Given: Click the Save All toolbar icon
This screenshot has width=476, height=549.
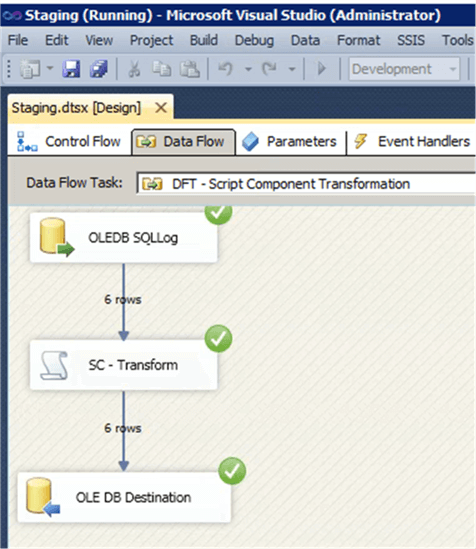Looking at the screenshot, I should tap(99, 69).
